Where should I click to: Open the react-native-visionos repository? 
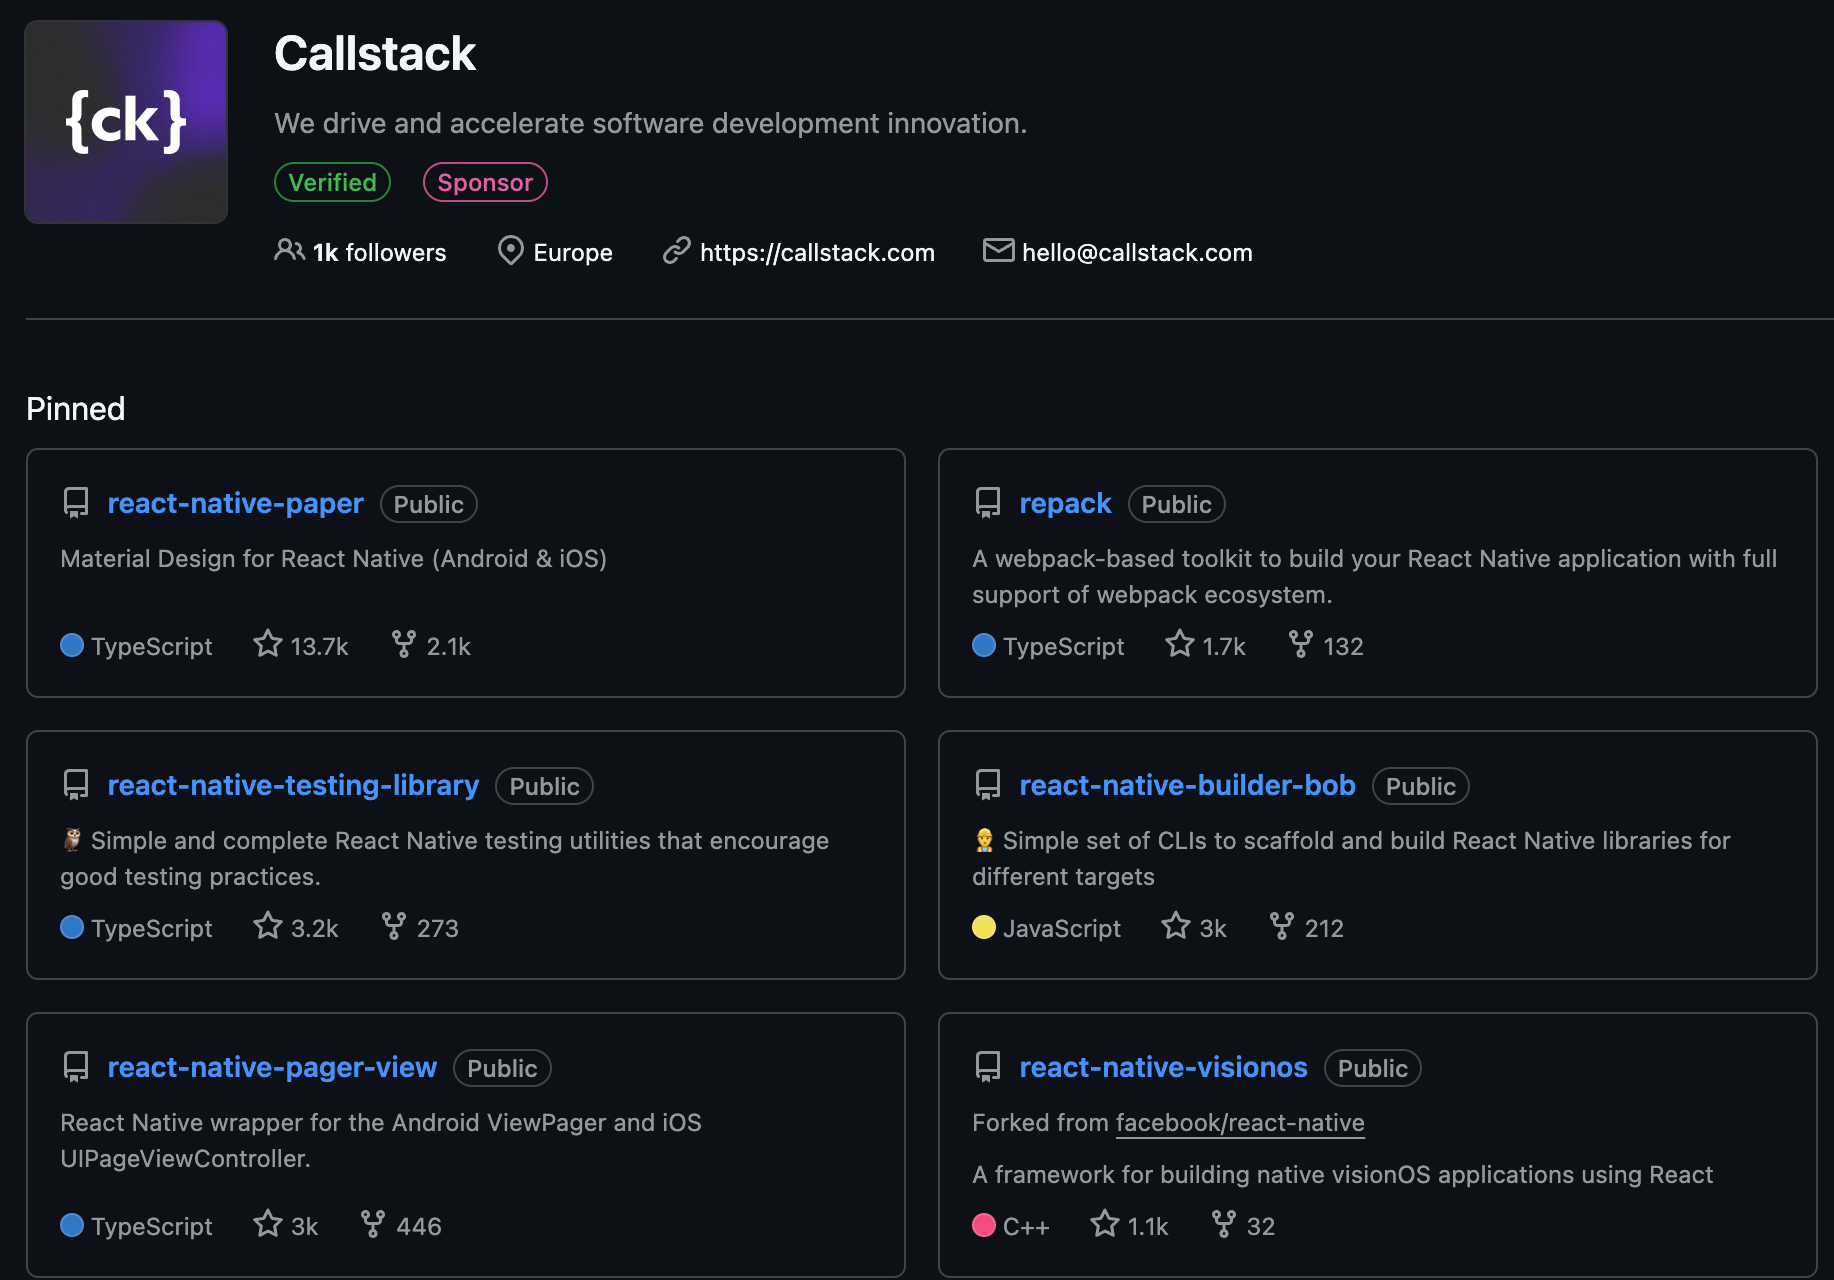point(1163,1067)
